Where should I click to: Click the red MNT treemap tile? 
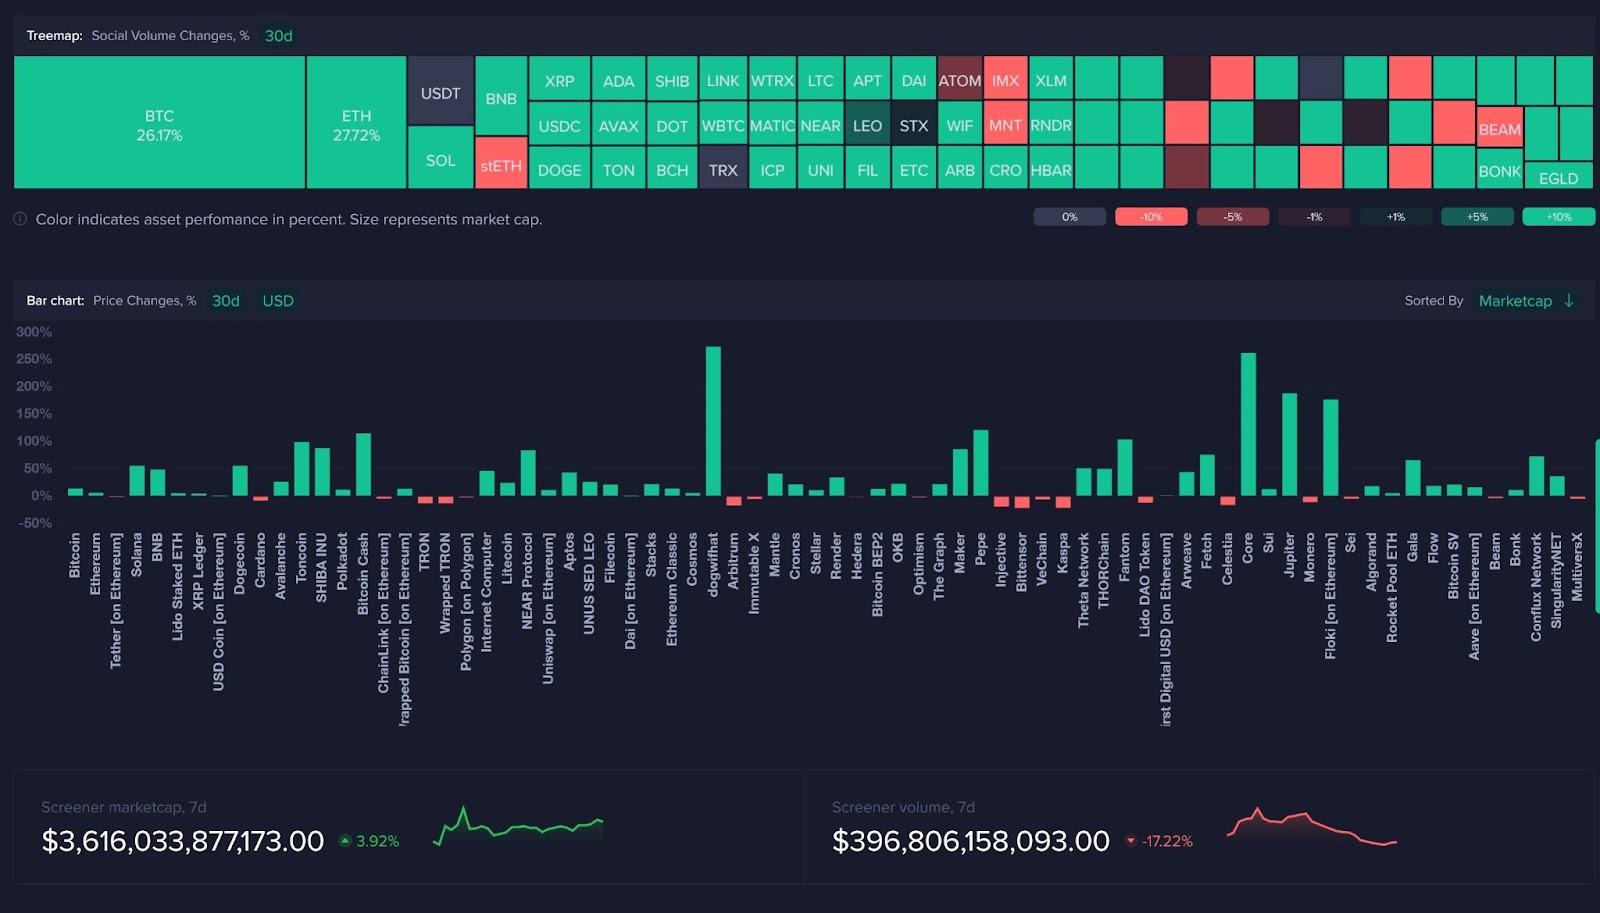1006,122
